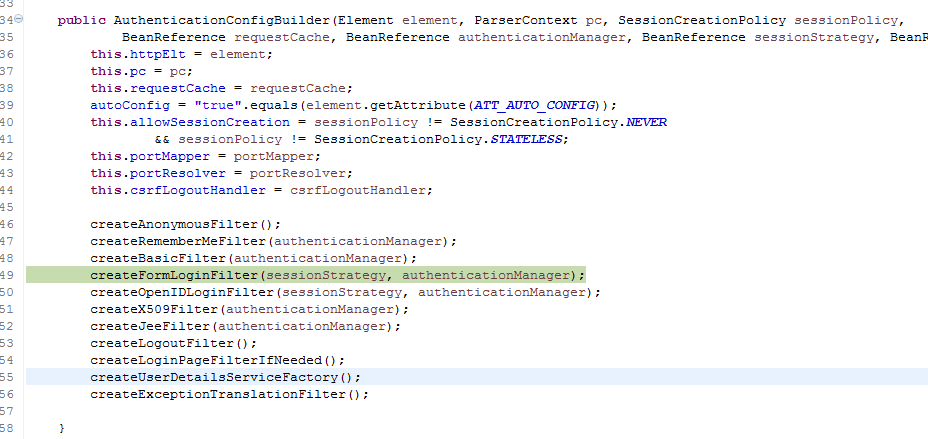Click the public keyword on line 34

pos(81,20)
